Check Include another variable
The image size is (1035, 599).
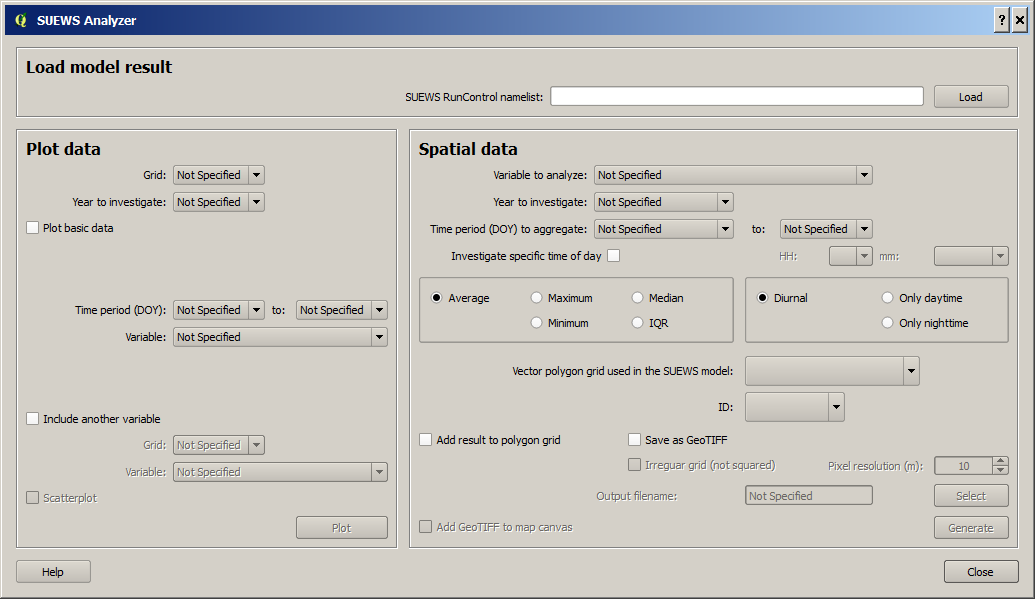click(32, 419)
